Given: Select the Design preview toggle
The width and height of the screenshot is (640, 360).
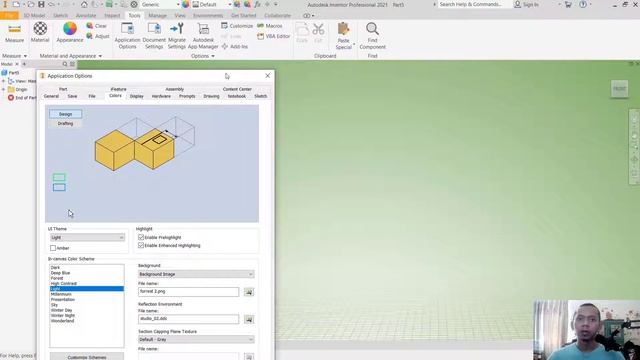Looking at the screenshot, I should [65, 114].
